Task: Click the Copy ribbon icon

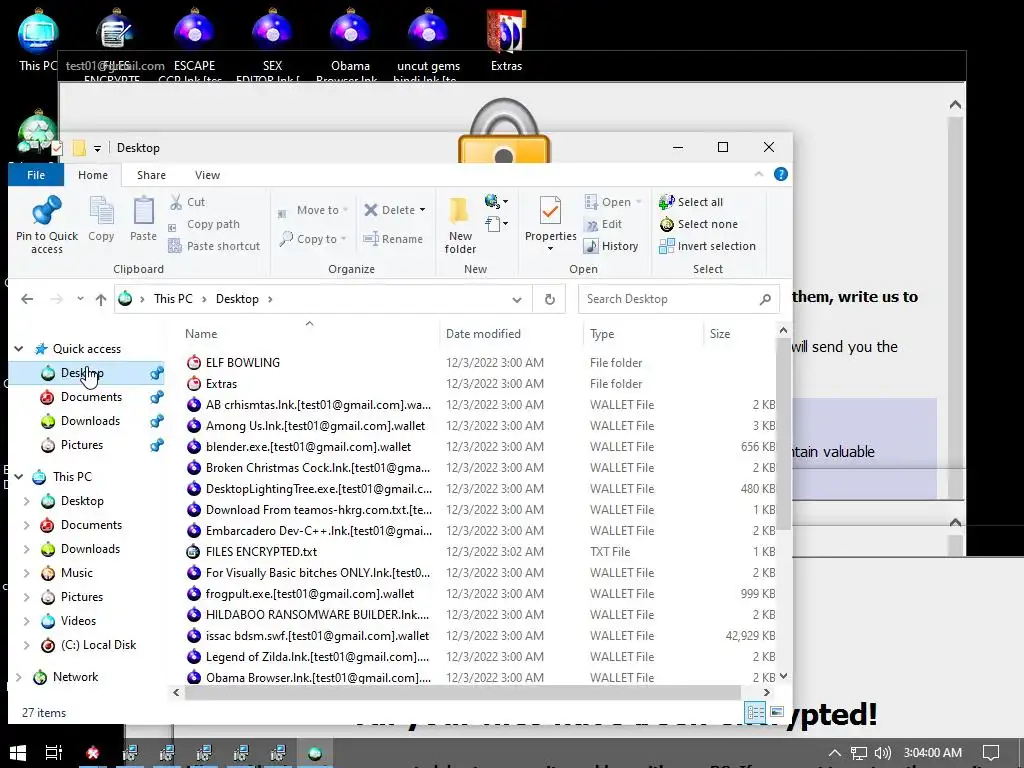Action: tap(101, 211)
